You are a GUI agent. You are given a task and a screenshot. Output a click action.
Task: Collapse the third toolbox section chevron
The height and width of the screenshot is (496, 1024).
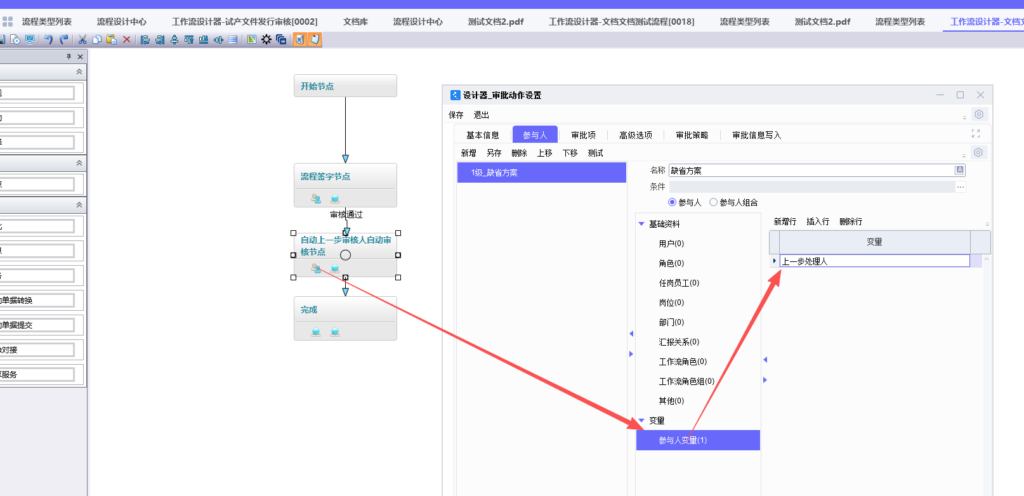[x=79, y=205]
